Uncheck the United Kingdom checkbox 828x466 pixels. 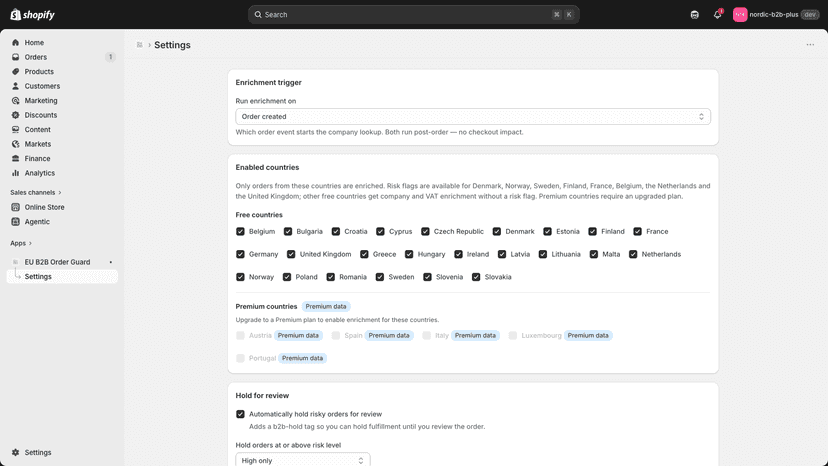(x=291, y=254)
